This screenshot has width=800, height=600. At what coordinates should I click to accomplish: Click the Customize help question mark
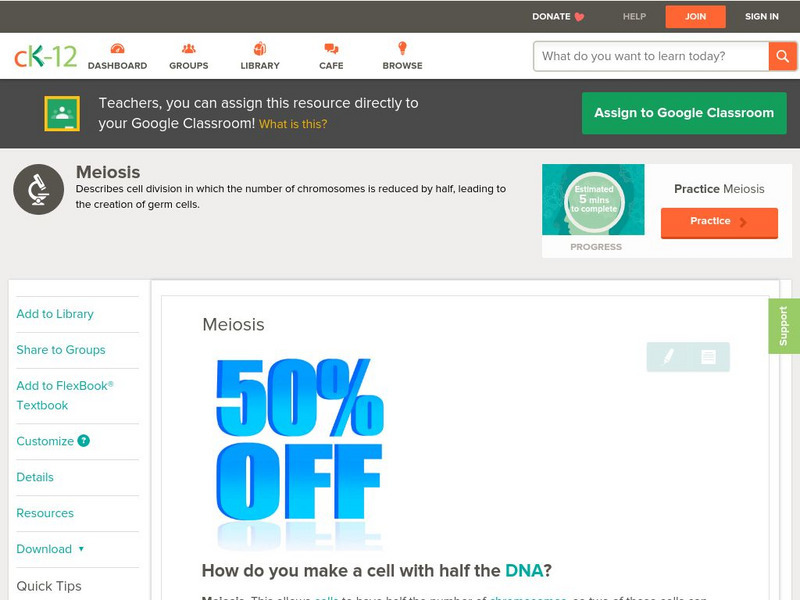point(83,441)
